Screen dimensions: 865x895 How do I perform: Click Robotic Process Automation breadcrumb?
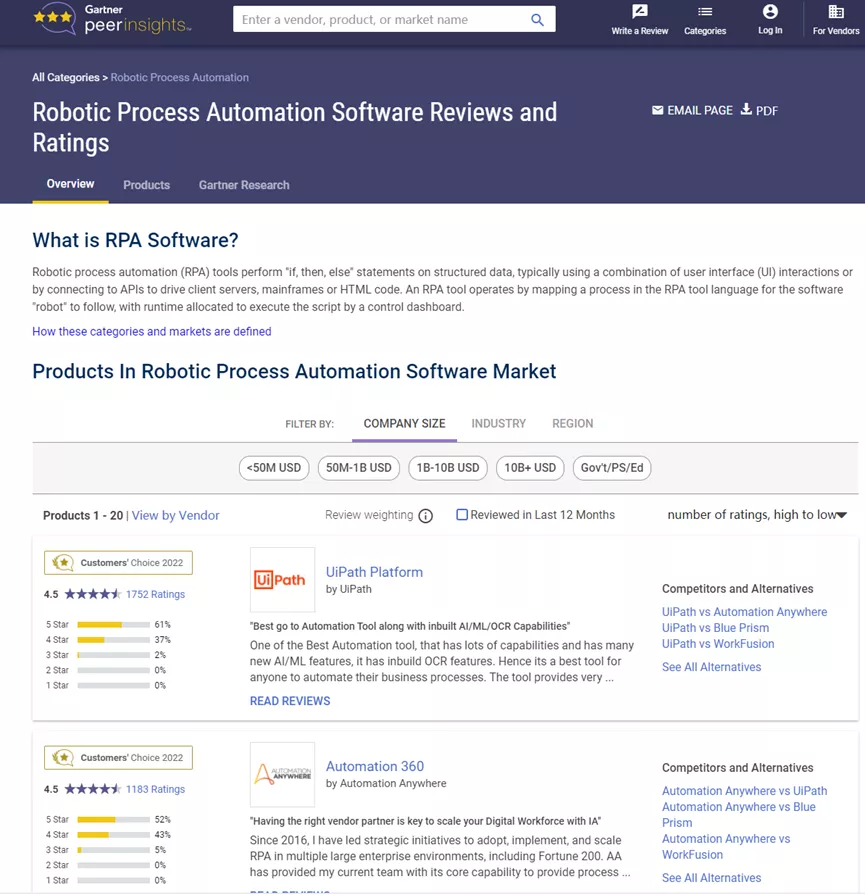coord(179,78)
